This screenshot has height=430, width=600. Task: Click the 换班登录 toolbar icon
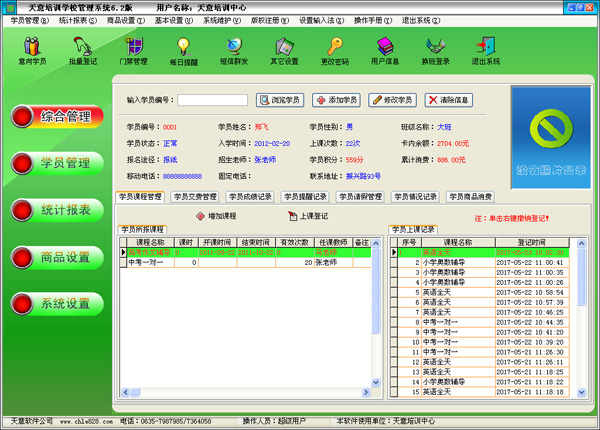pos(436,49)
